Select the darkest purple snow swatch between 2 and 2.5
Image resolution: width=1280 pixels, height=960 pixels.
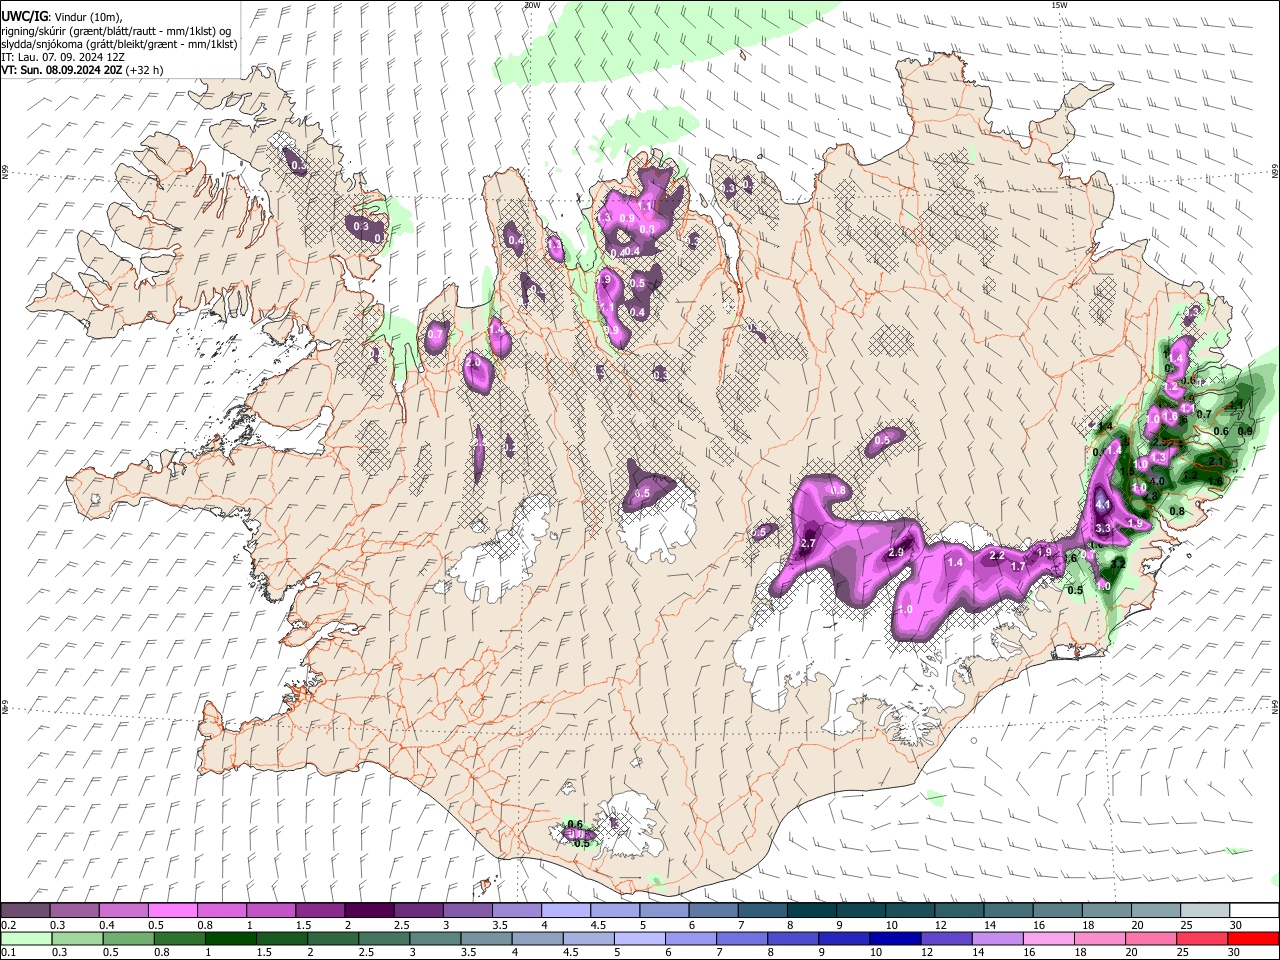(x=367, y=911)
